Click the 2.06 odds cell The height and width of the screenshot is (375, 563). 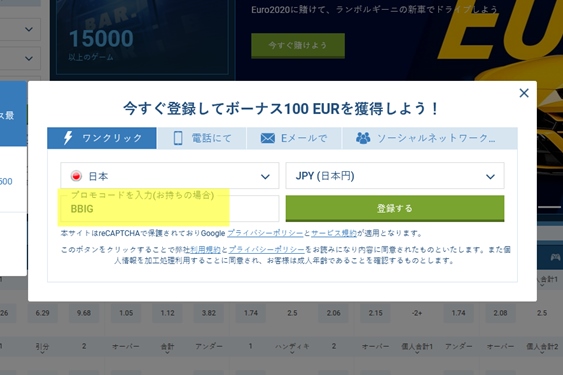click(334, 313)
